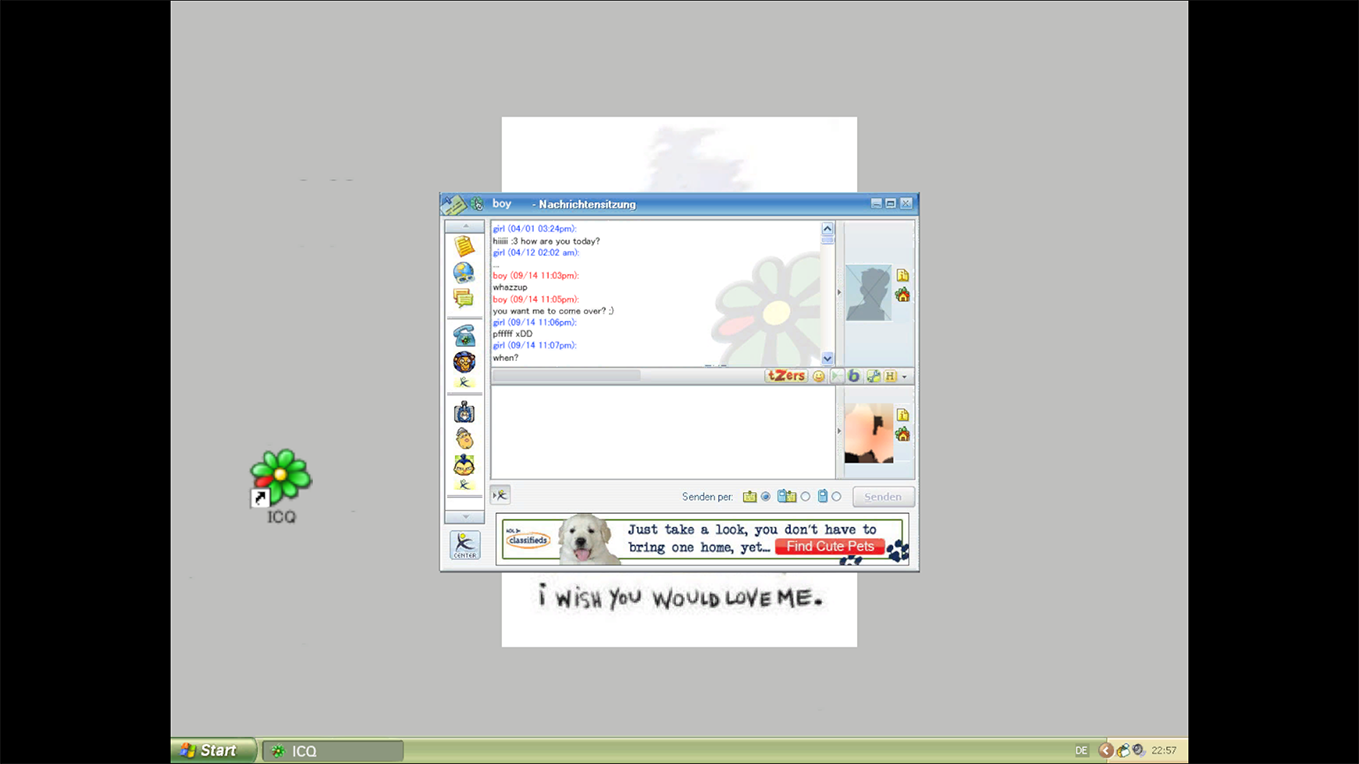Click the message text input area
Screen dimensions: 1359x764
coord(662,432)
